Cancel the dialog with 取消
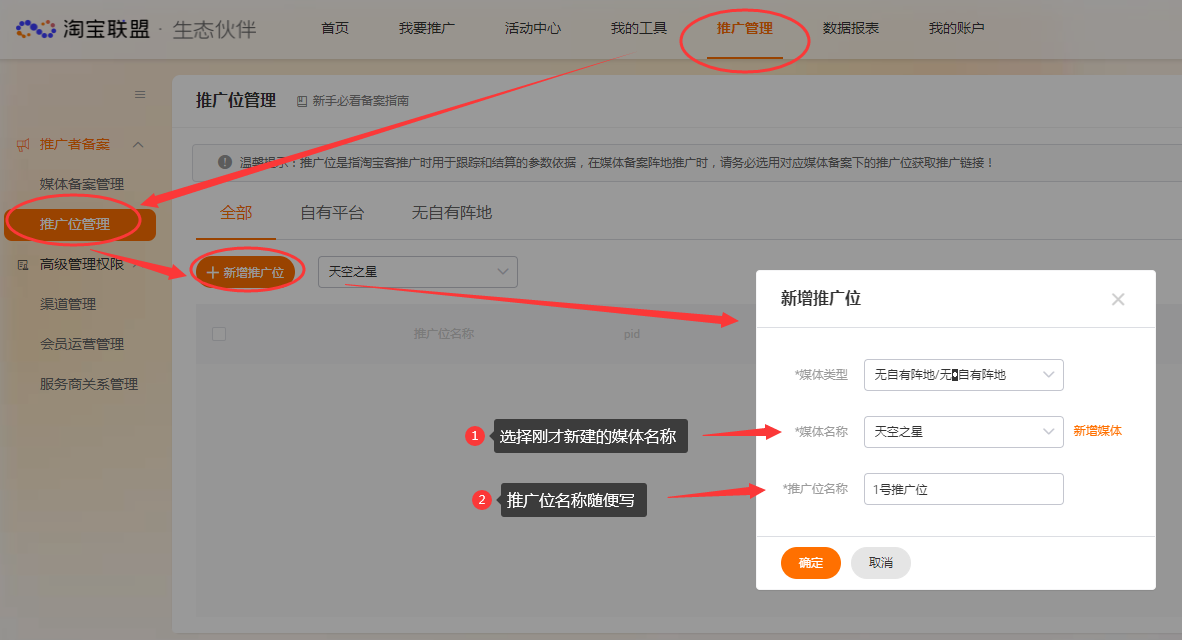Viewport: 1182px width, 640px height. 880,563
